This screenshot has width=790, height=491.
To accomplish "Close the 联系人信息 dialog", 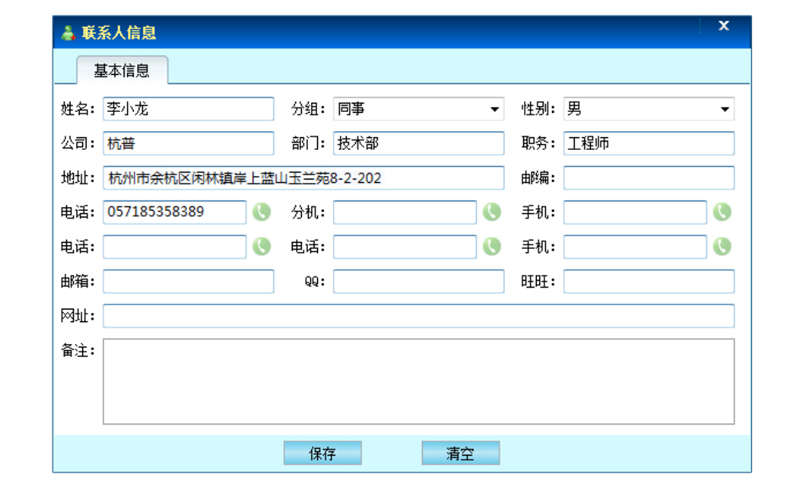I will click(723, 26).
